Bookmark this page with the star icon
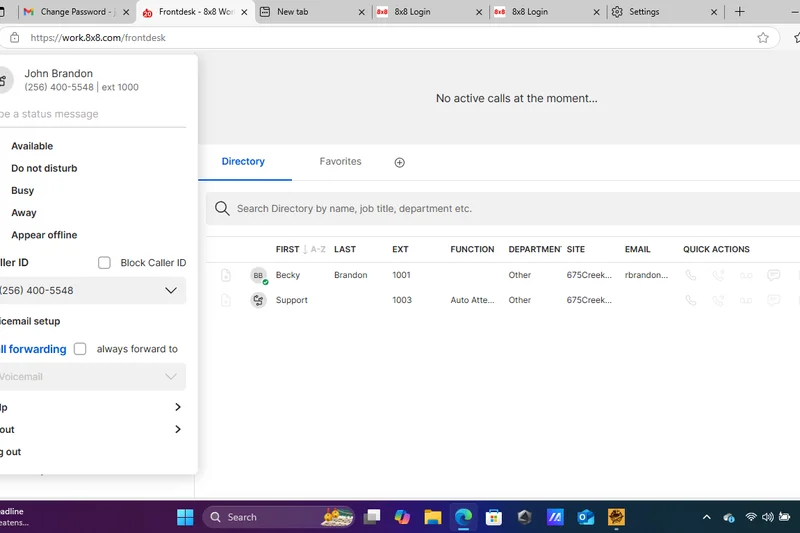The width and height of the screenshot is (800, 533). pos(763,38)
